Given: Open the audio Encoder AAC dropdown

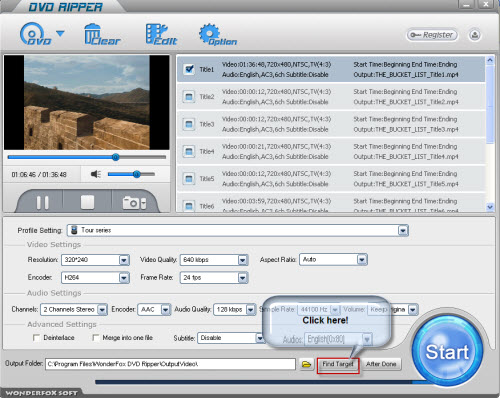Looking at the screenshot, I should click(x=166, y=310).
